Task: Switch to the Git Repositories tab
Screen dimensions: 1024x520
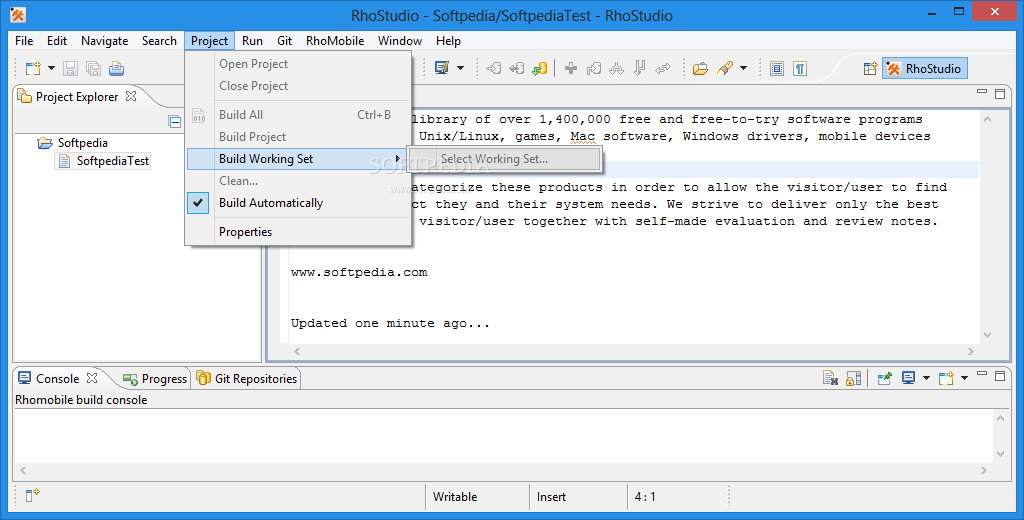Action: (247, 379)
